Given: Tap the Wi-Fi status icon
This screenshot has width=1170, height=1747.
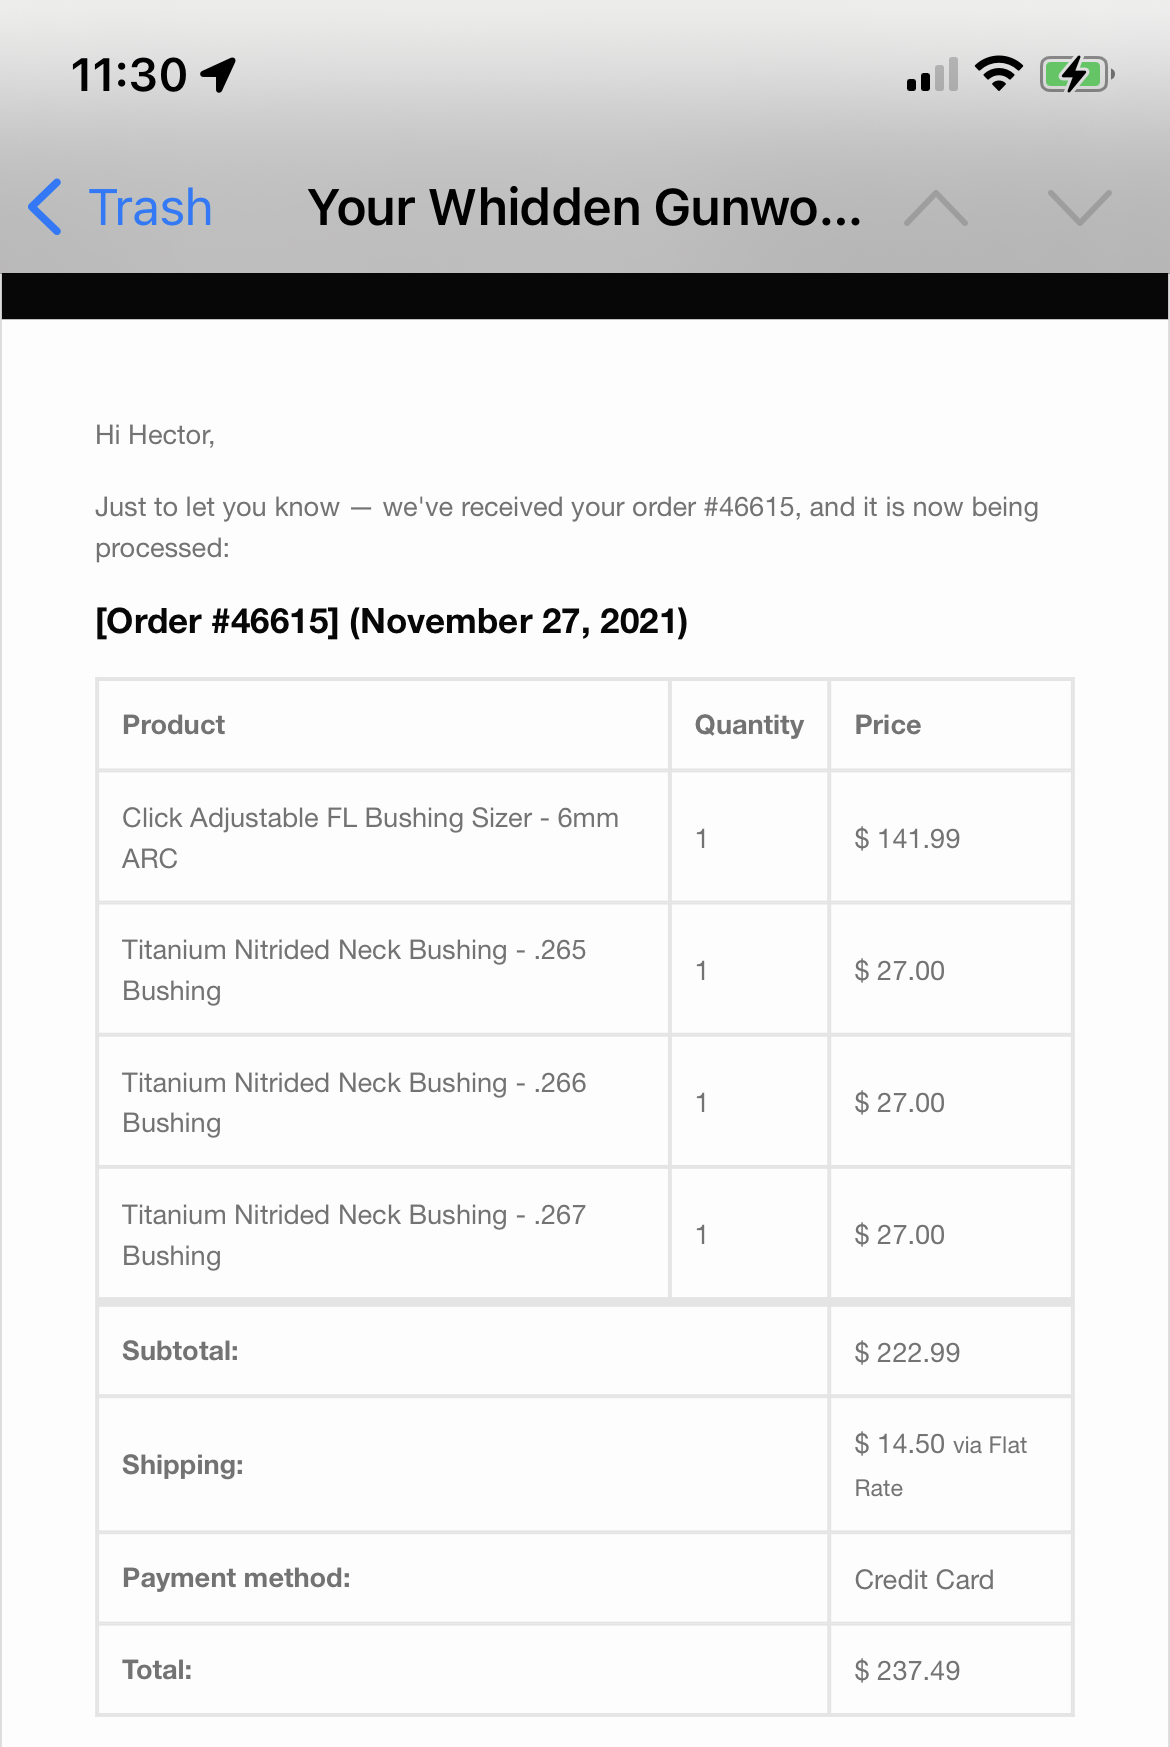Looking at the screenshot, I should pos(998,74).
